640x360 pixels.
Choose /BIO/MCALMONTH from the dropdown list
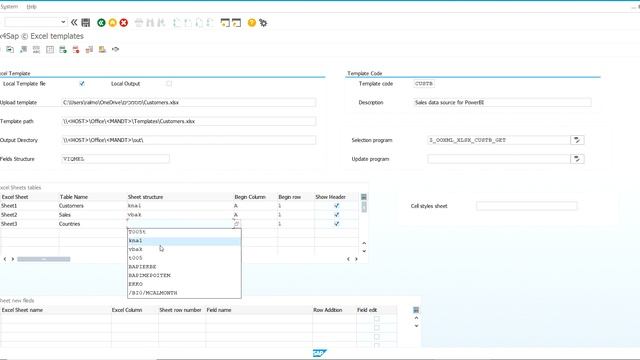[184, 293]
